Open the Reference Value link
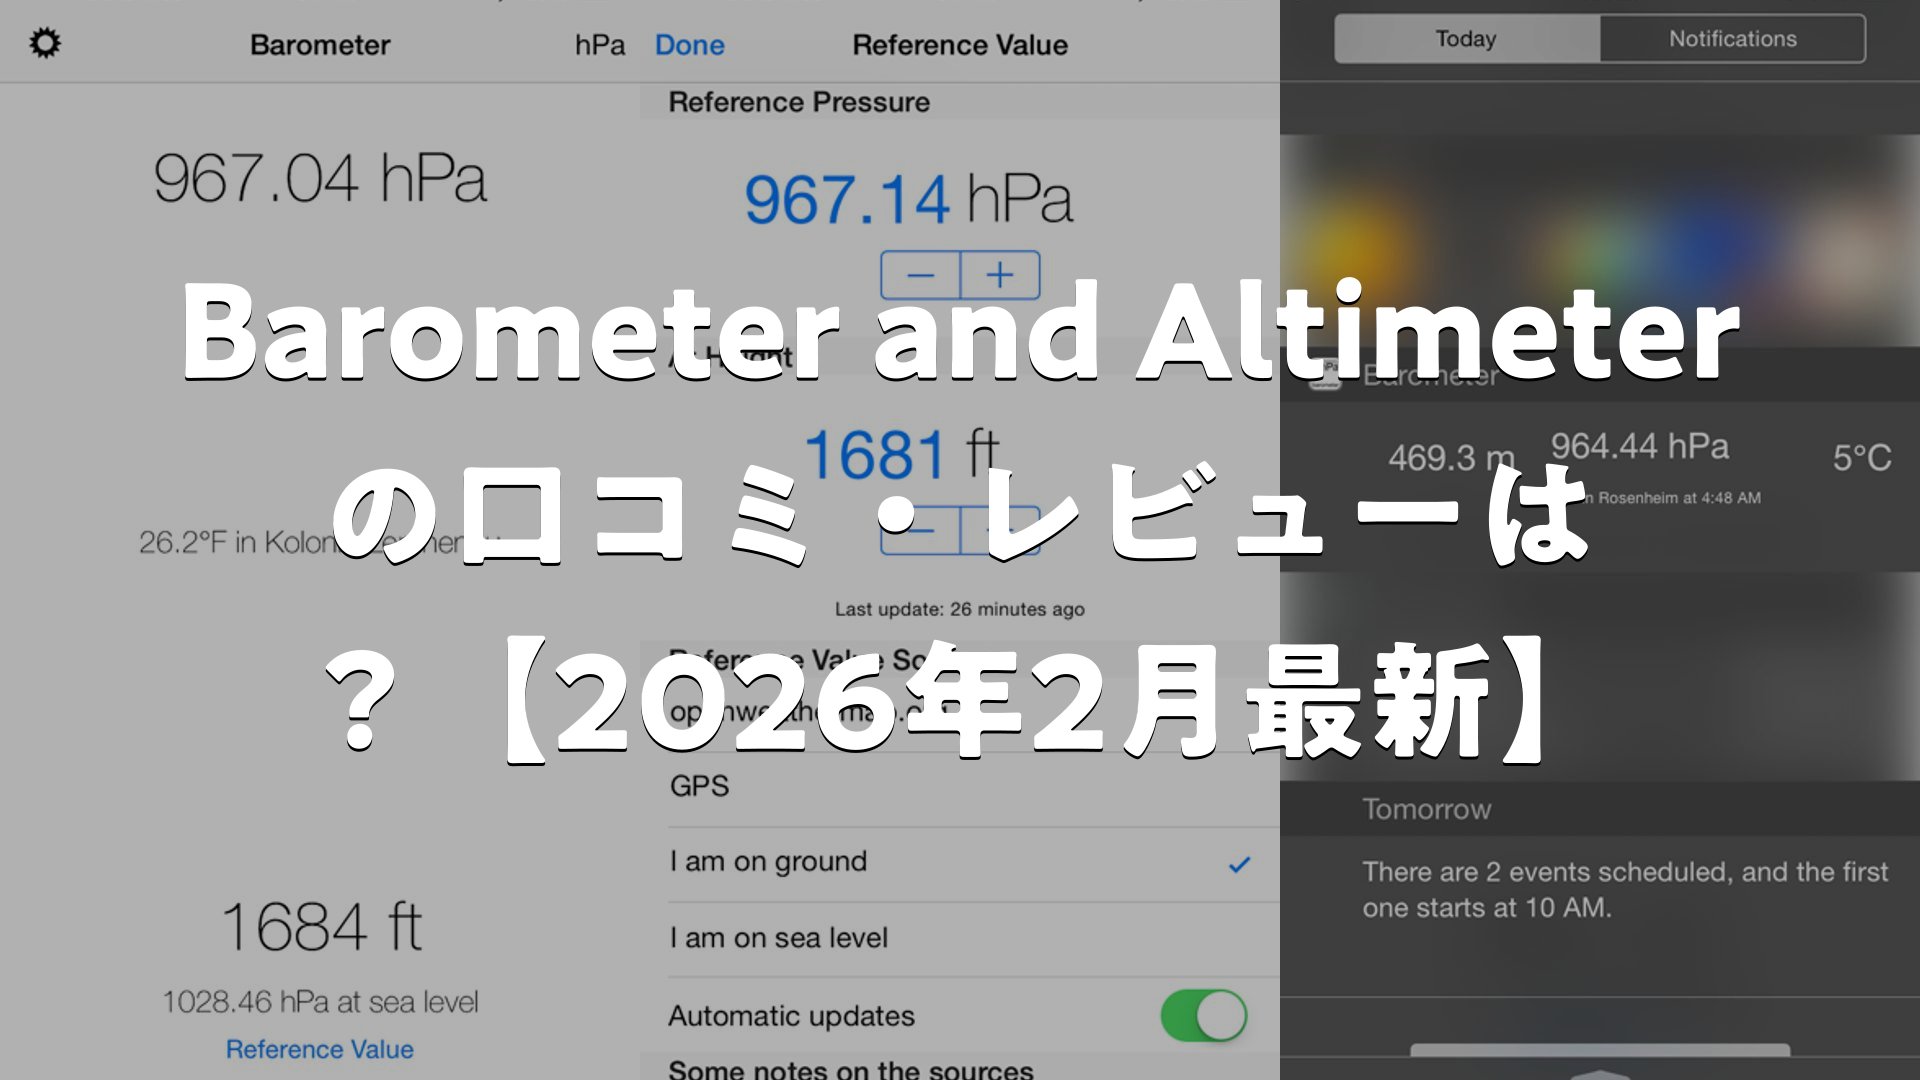Image resolution: width=1920 pixels, height=1080 pixels. click(319, 1049)
